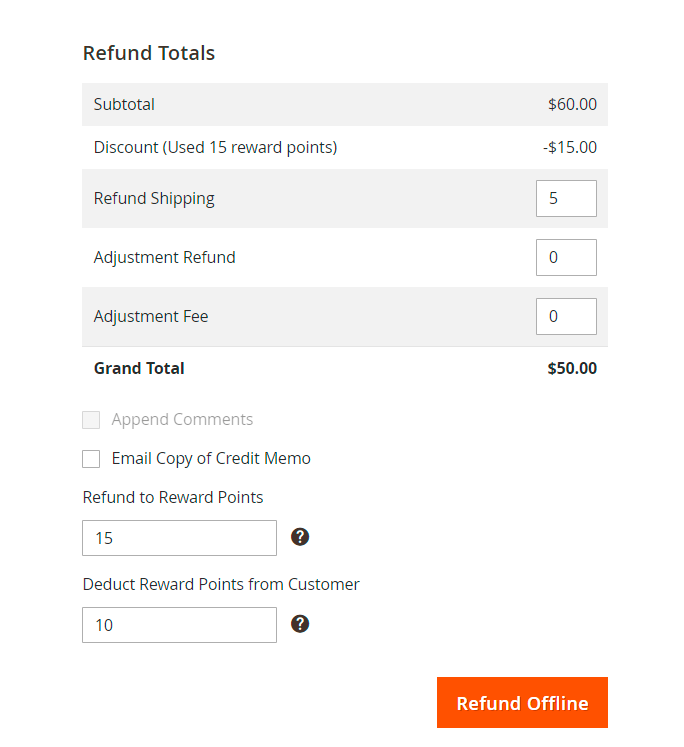The image size is (684, 747).
Task: Click the help icon beside Deduct Reward Points
Action: point(300,624)
